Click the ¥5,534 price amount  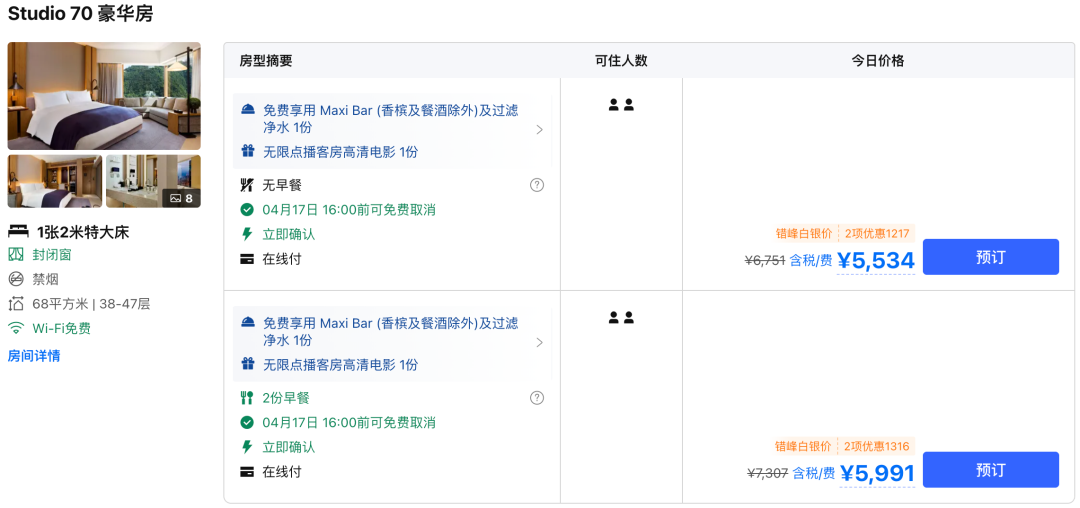tap(876, 261)
